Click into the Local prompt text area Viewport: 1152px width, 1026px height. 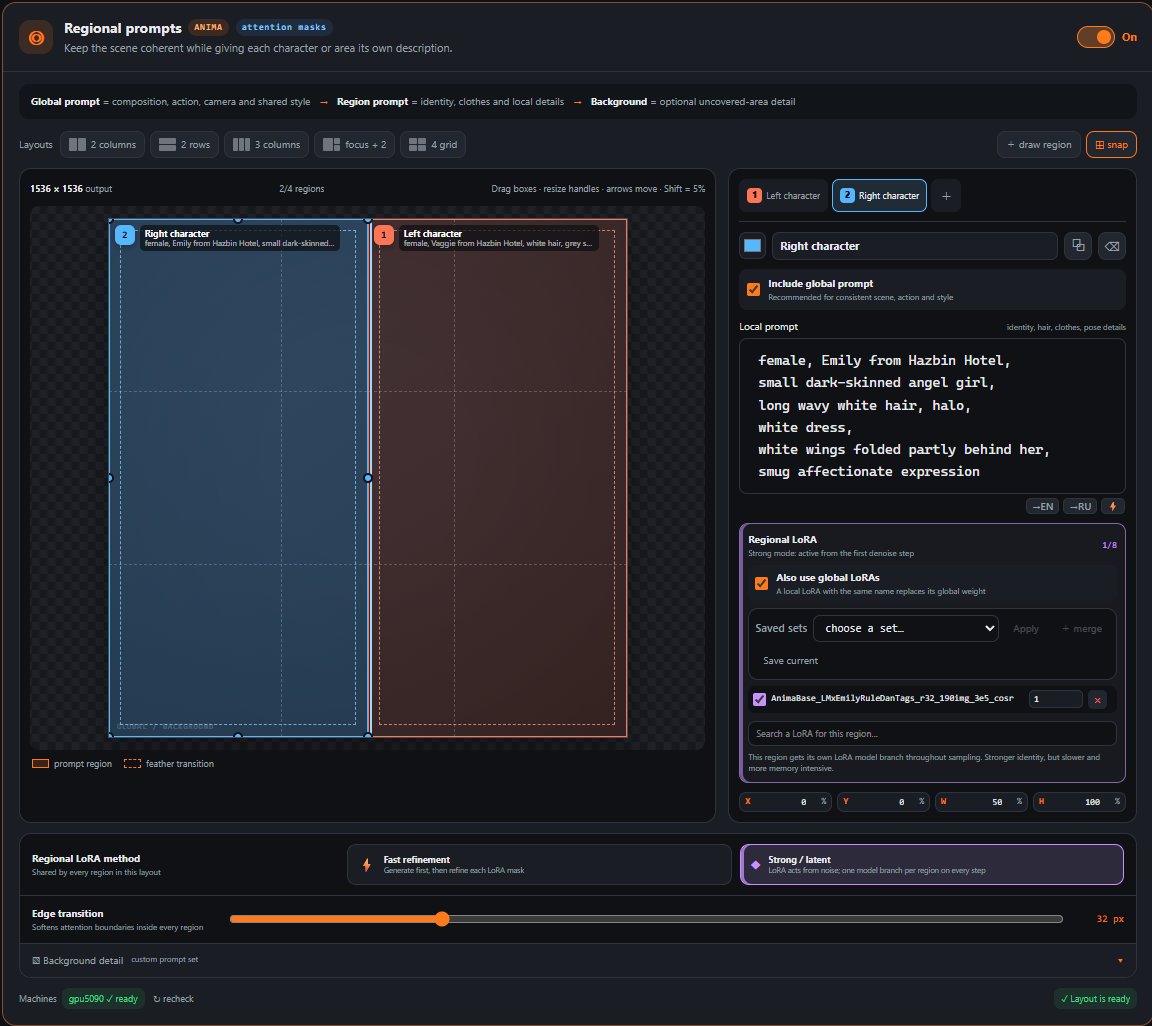coord(932,416)
